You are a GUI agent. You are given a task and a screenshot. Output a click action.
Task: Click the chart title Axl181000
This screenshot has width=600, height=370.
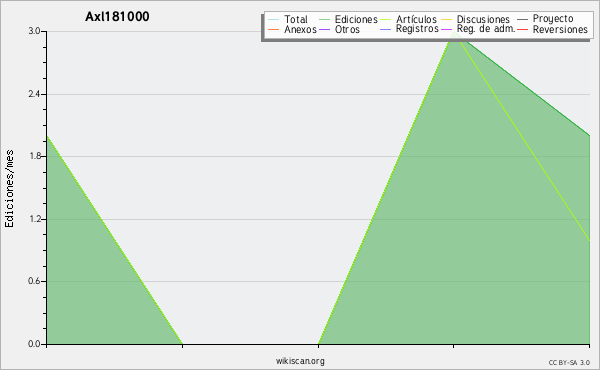click(117, 16)
